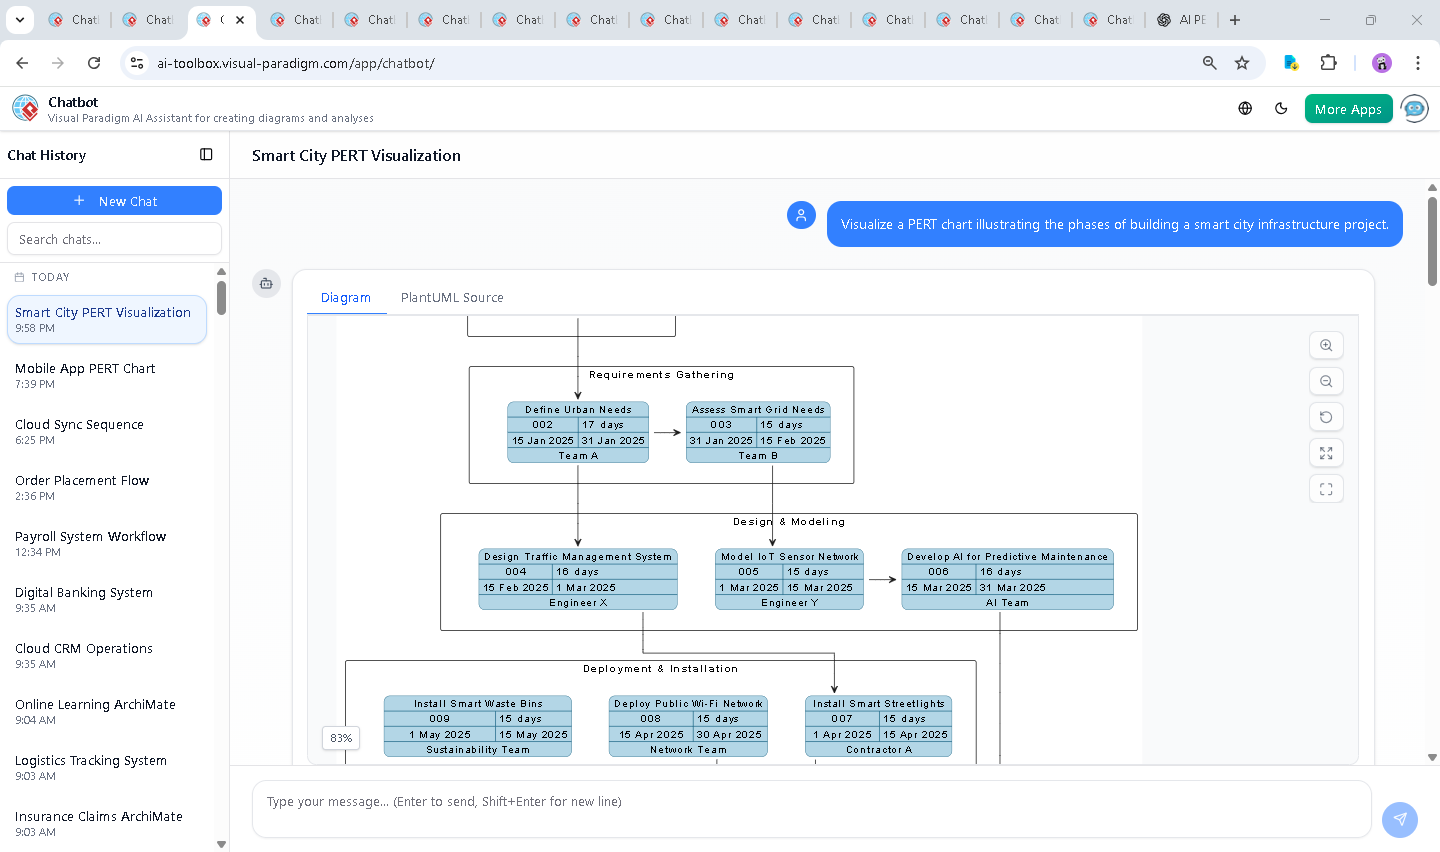Bookmark this page with the star icon
Screen dimensions: 1440x852
[x=1242, y=63]
